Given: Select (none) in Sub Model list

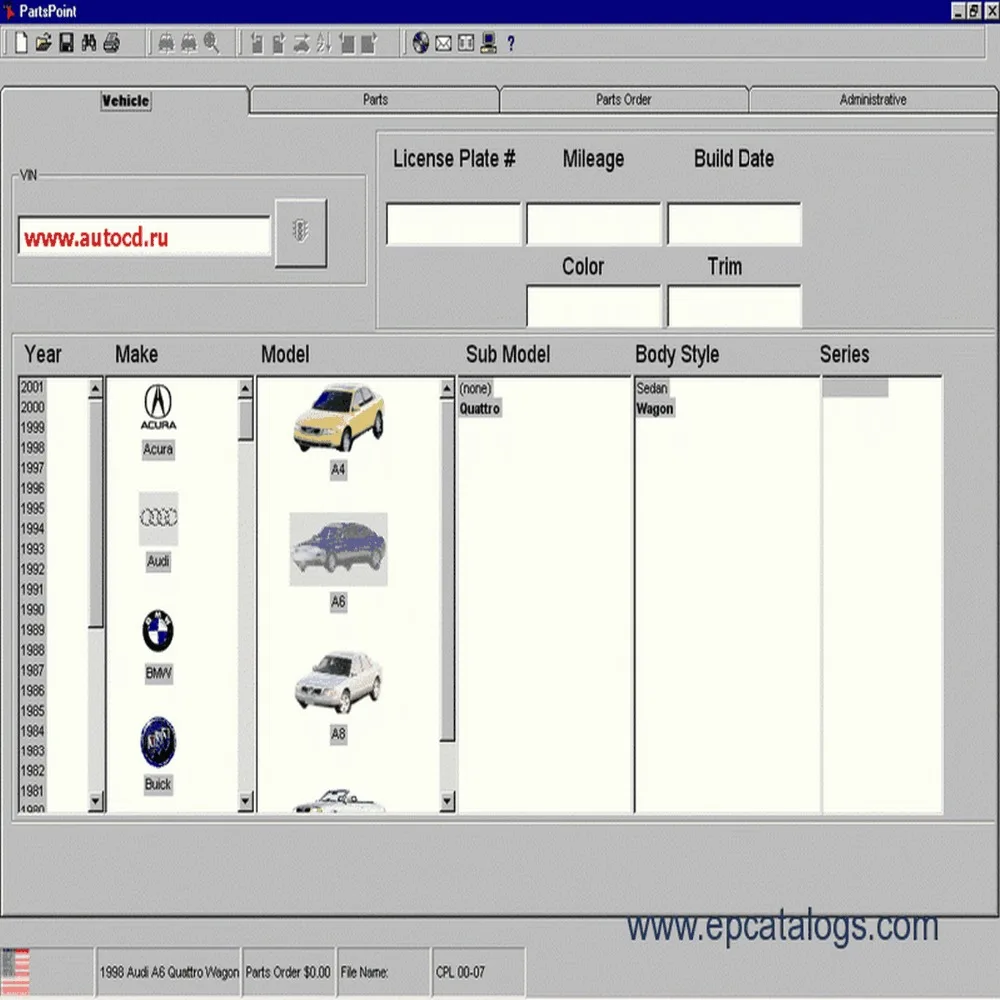Looking at the screenshot, I should (x=475, y=388).
